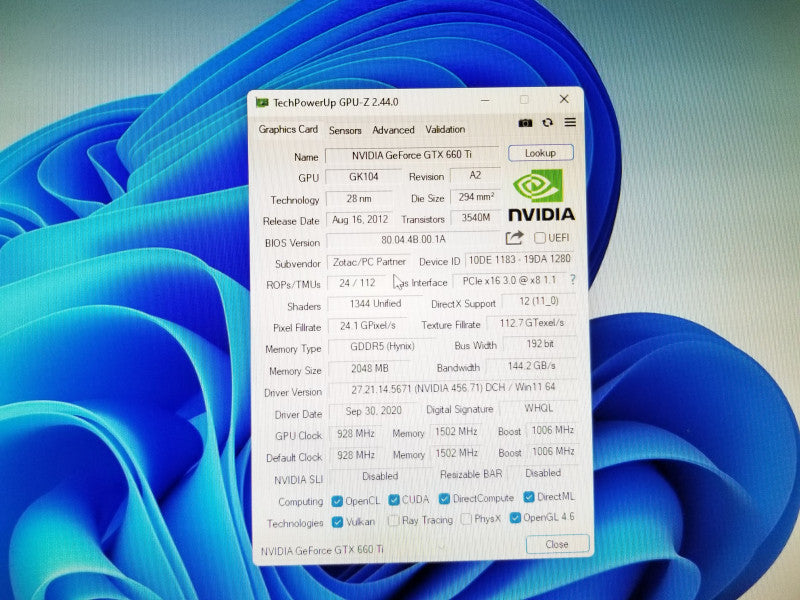The height and width of the screenshot is (600, 800).
Task: Click the Device ID field 10DE 1183
Action: (x=519, y=259)
